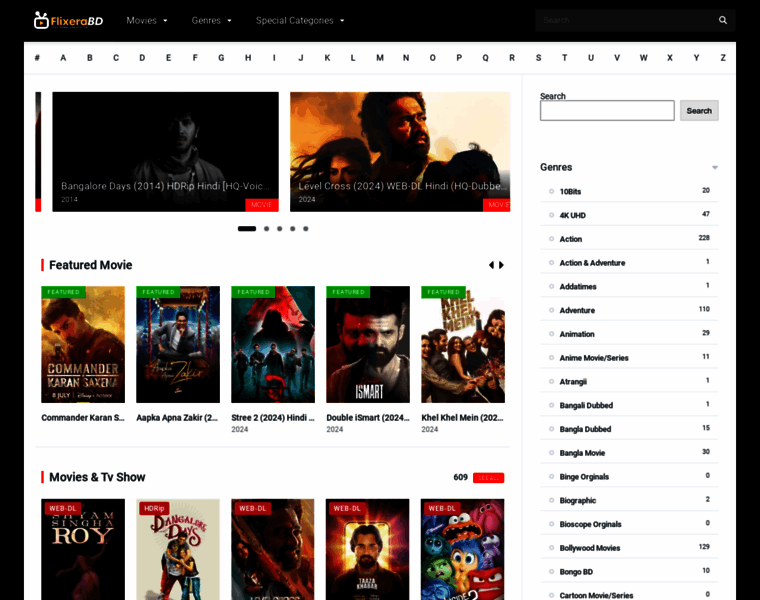Filter titles starting with letter M

click(380, 58)
